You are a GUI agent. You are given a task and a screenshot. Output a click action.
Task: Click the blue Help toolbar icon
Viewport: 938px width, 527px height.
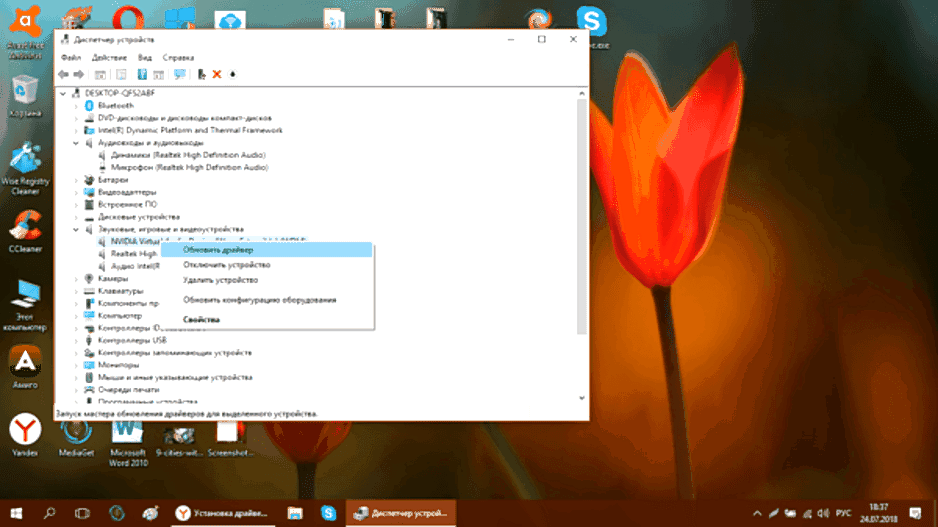pos(142,75)
